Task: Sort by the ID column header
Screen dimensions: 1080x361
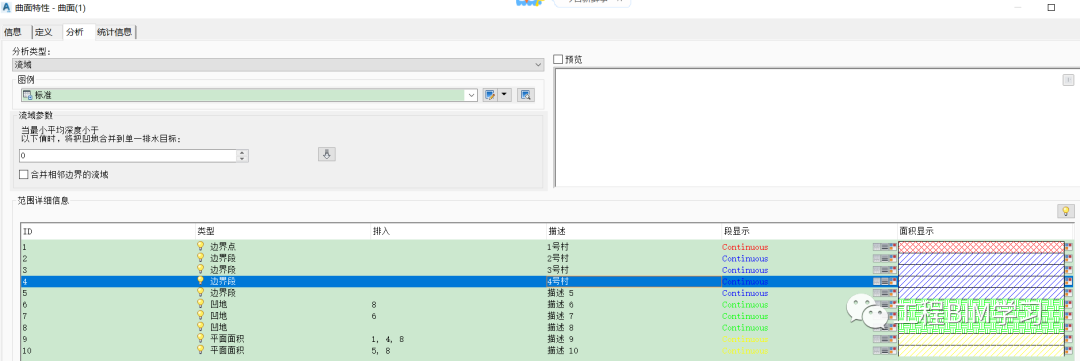Action: pos(109,231)
